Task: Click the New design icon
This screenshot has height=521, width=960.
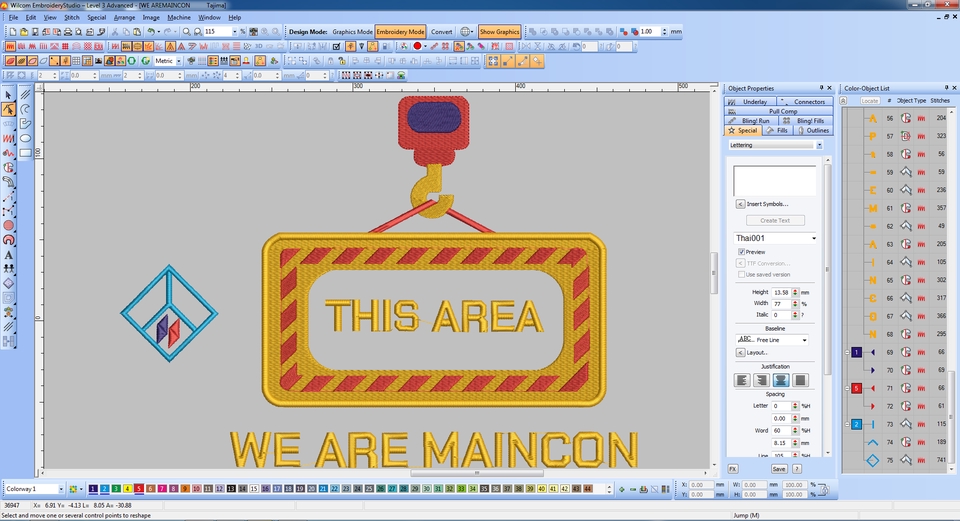Action: [13, 31]
